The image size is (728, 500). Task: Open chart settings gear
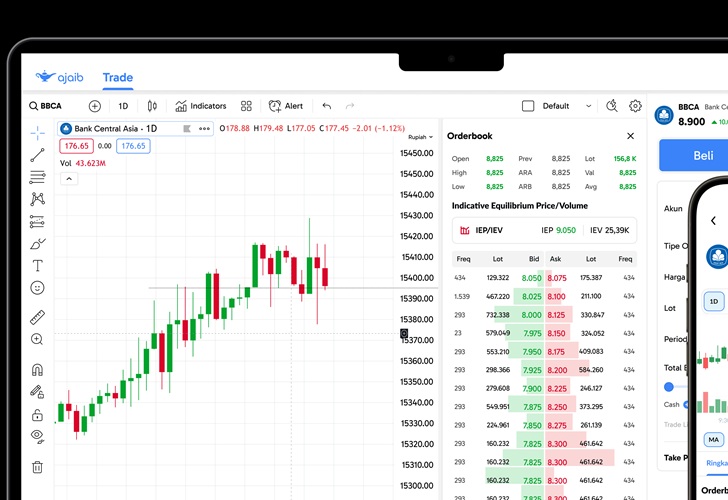coord(635,106)
